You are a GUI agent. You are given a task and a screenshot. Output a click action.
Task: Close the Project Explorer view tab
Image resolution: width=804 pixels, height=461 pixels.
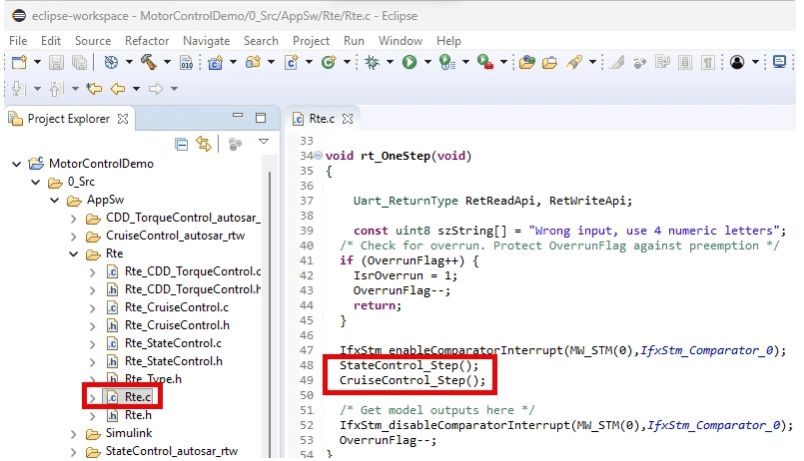click(x=123, y=118)
